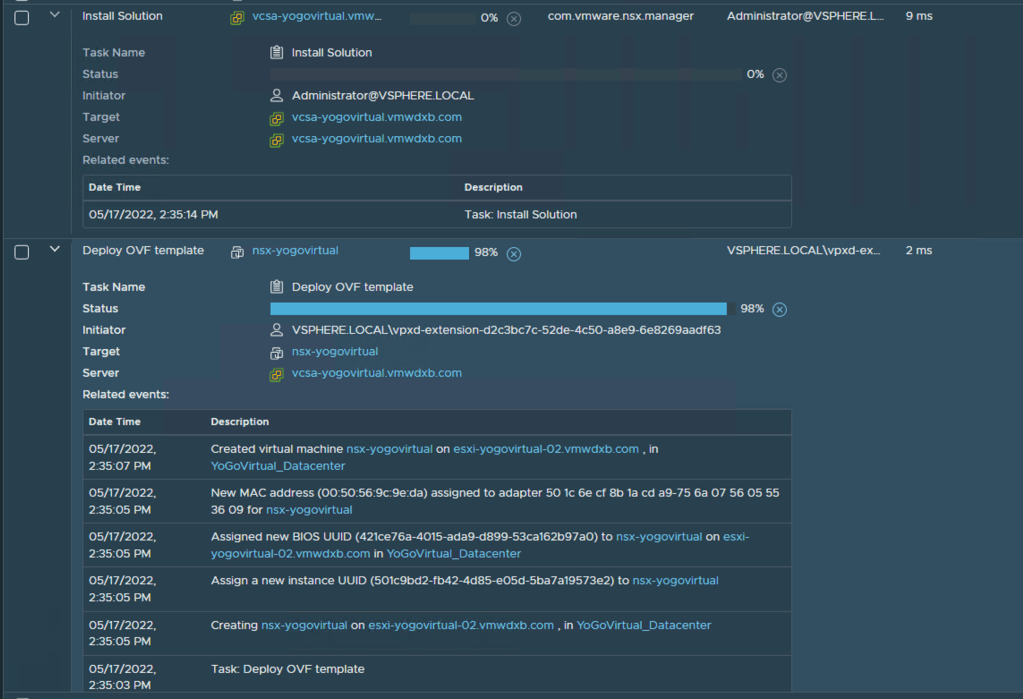
Task: Click the VM icon next to nsx-yogovirtual in the row
Action: pos(237,252)
